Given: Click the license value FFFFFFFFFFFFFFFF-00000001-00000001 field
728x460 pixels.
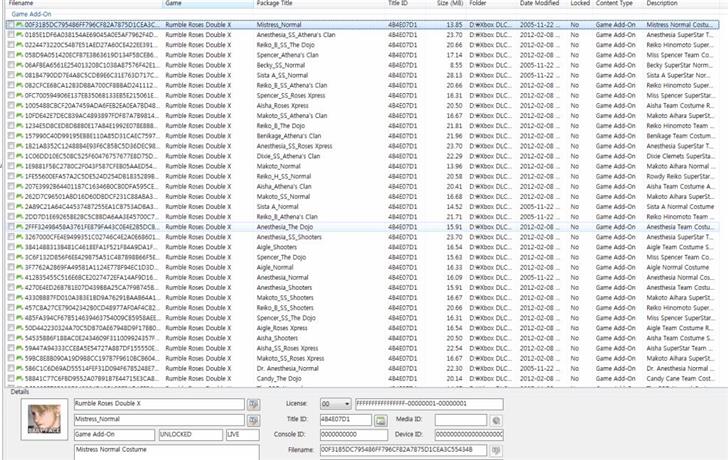Looking at the screenshot, I should point(429,404).
